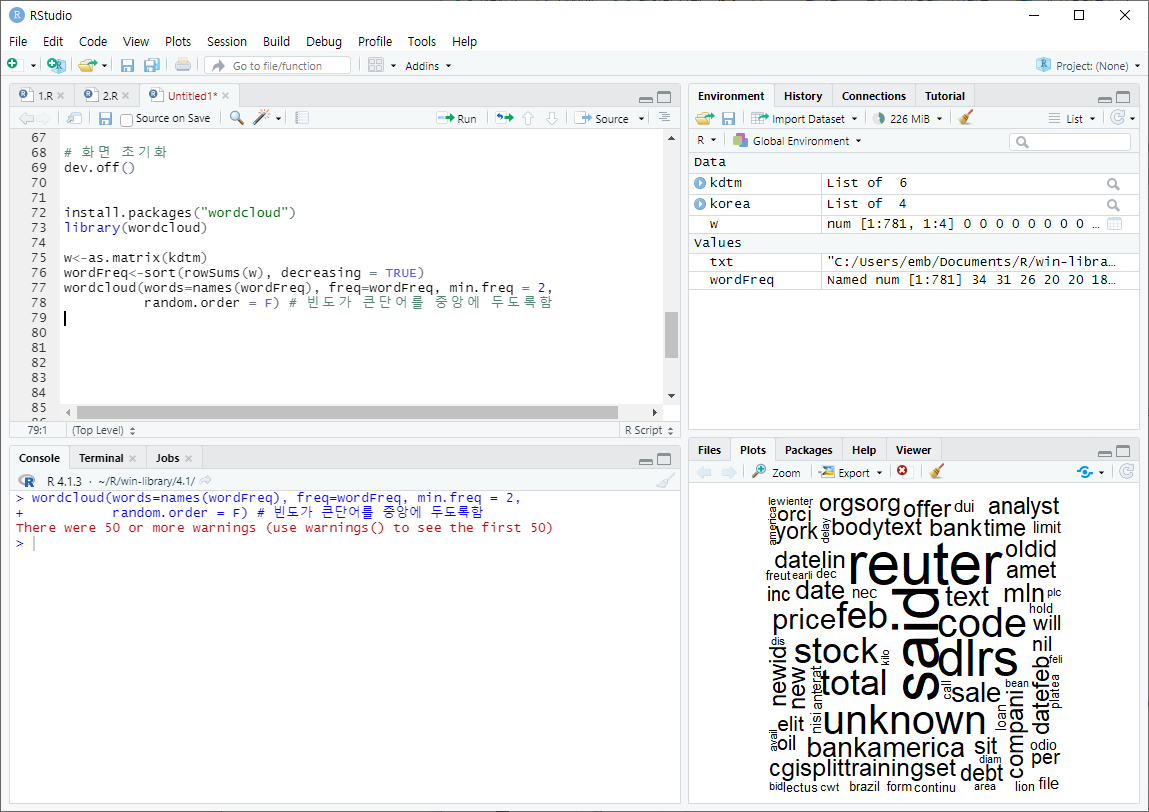Click the New File icon in main toolbar
Viewport: 1149px width, 812px height.
[x=12, y=64]
